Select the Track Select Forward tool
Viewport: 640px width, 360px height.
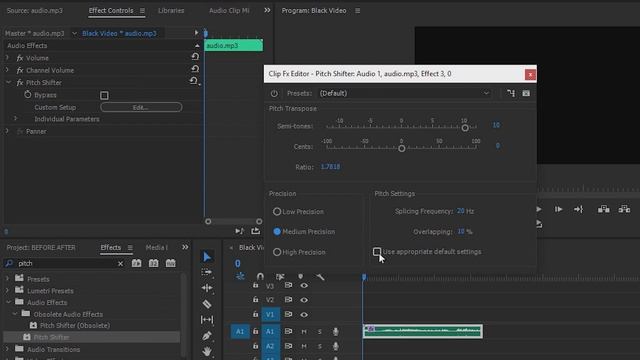click(207, 272)
